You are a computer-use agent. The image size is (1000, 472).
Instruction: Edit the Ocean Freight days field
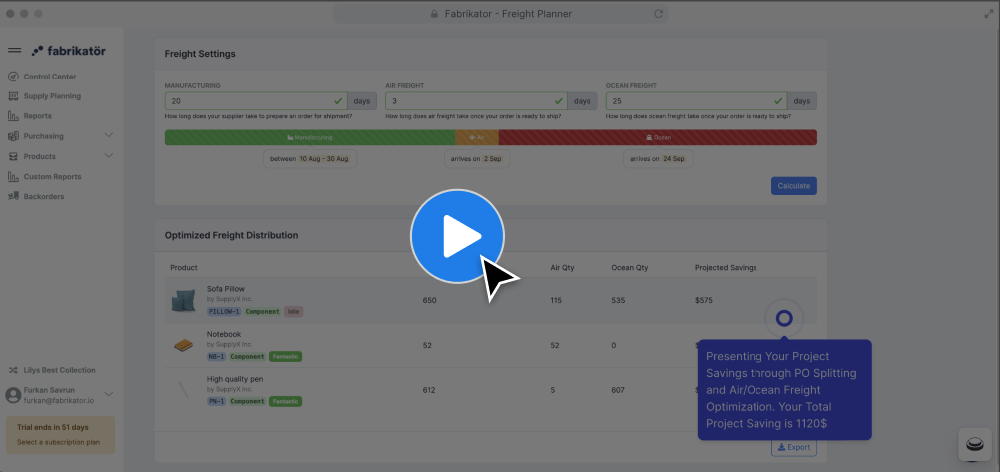[696, 101]
